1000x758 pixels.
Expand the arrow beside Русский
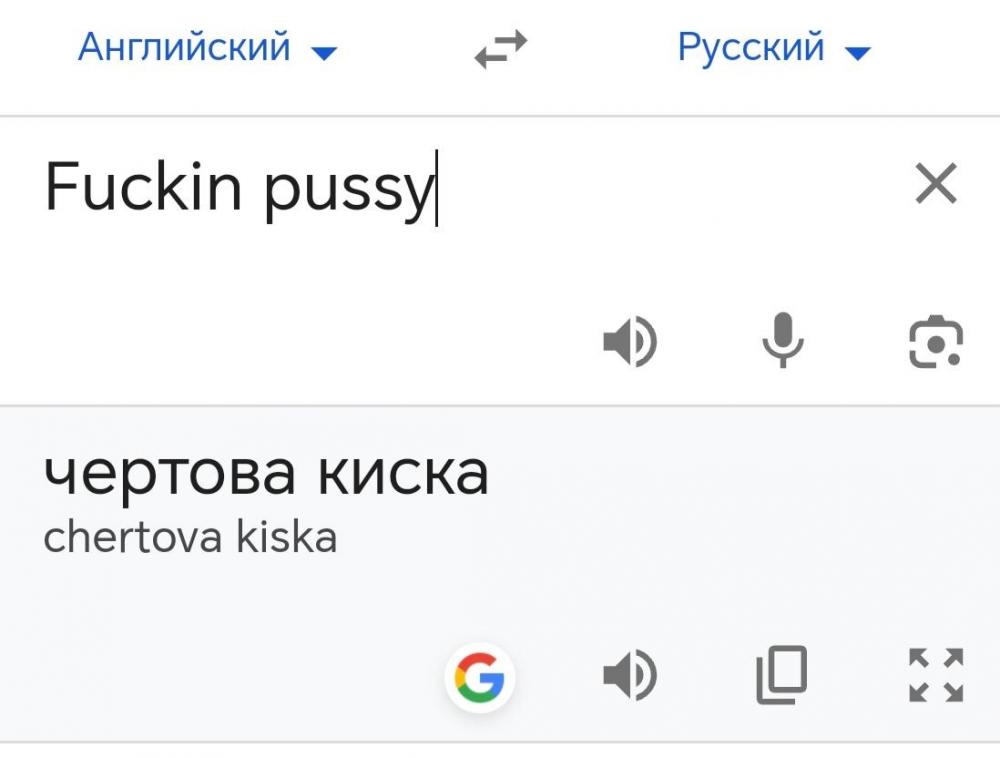(858, 53)
